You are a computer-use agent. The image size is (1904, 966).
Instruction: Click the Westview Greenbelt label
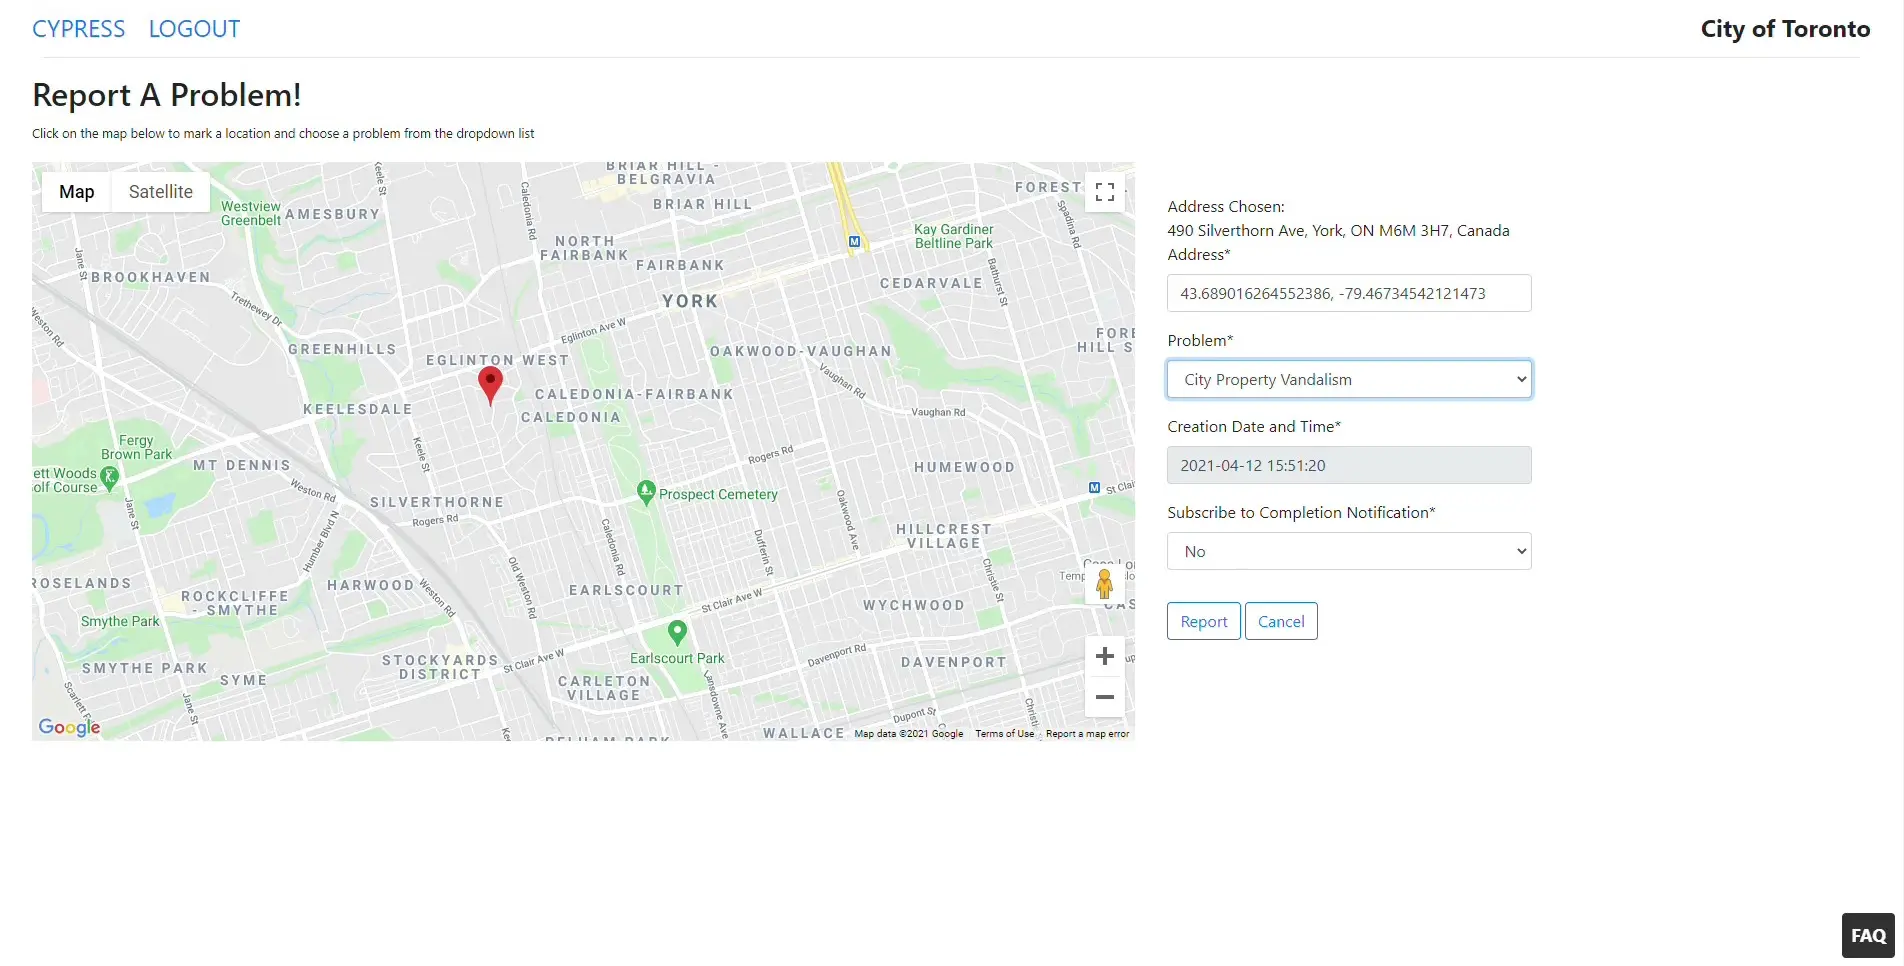(x=251, y=213)
